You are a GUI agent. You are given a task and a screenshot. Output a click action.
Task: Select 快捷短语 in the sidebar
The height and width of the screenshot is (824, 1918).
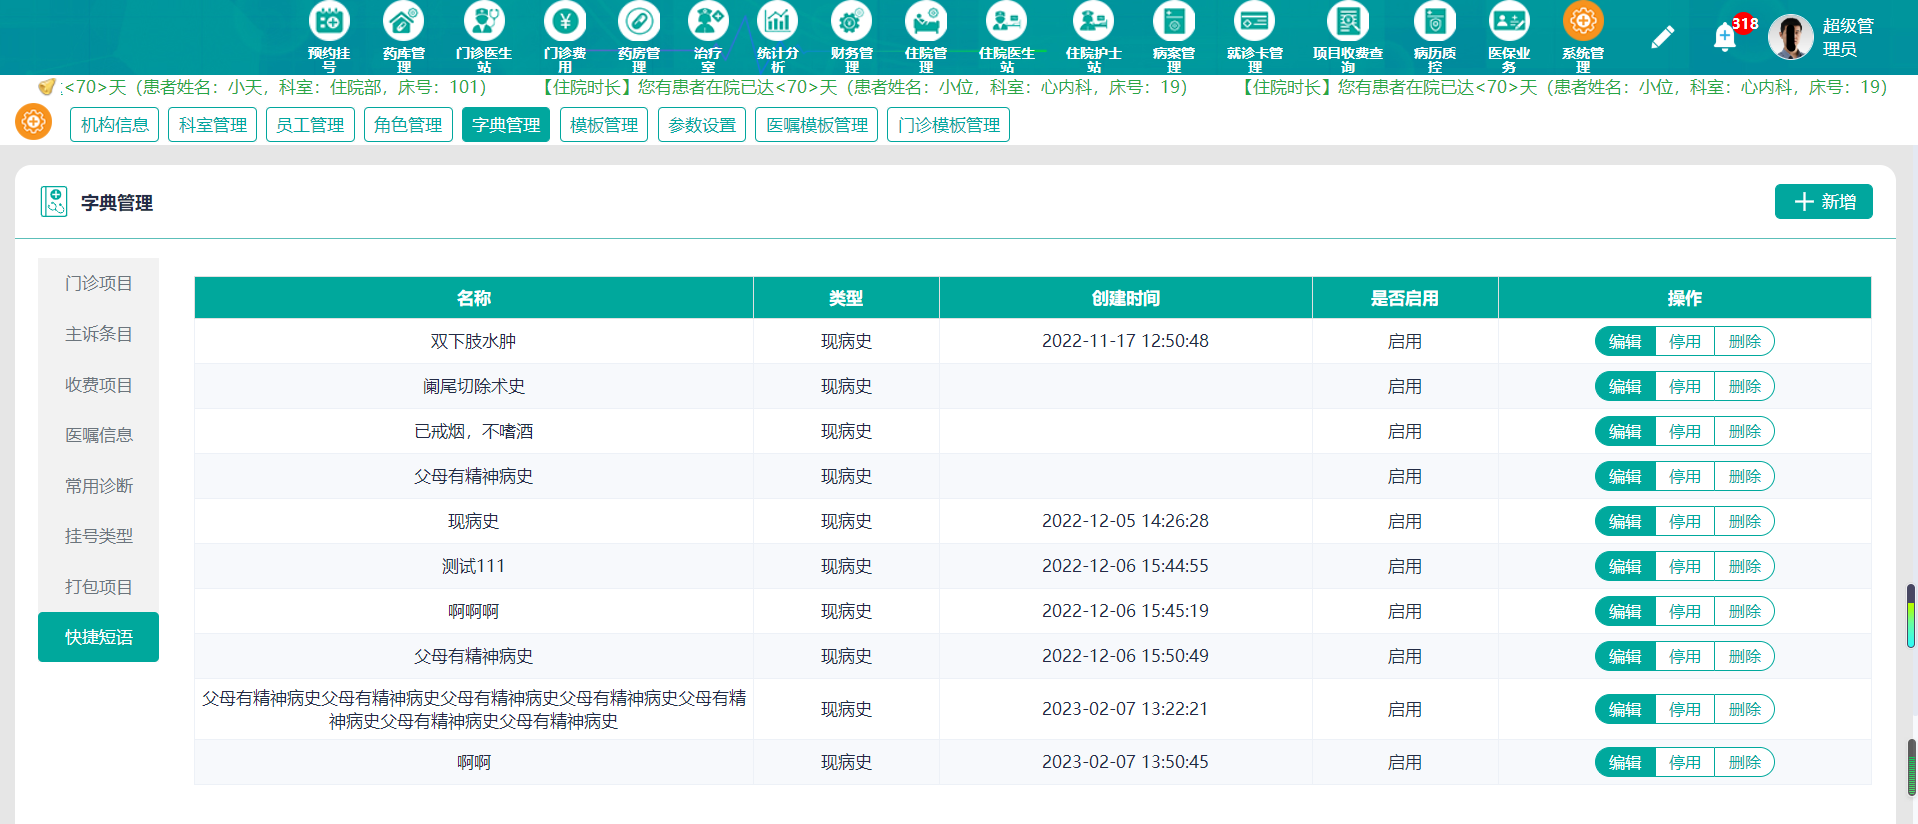[x=98, y=637]
